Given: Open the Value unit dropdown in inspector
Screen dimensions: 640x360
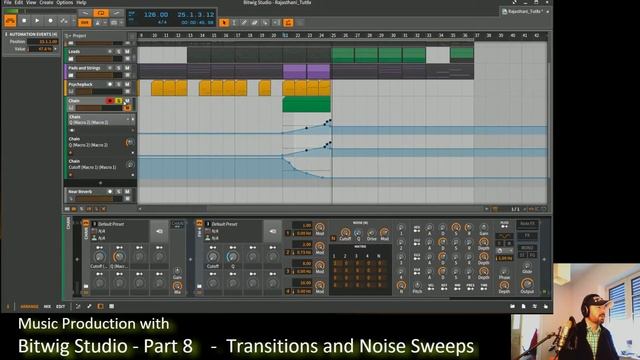Looking at the screenshot, I should (56, 49).
